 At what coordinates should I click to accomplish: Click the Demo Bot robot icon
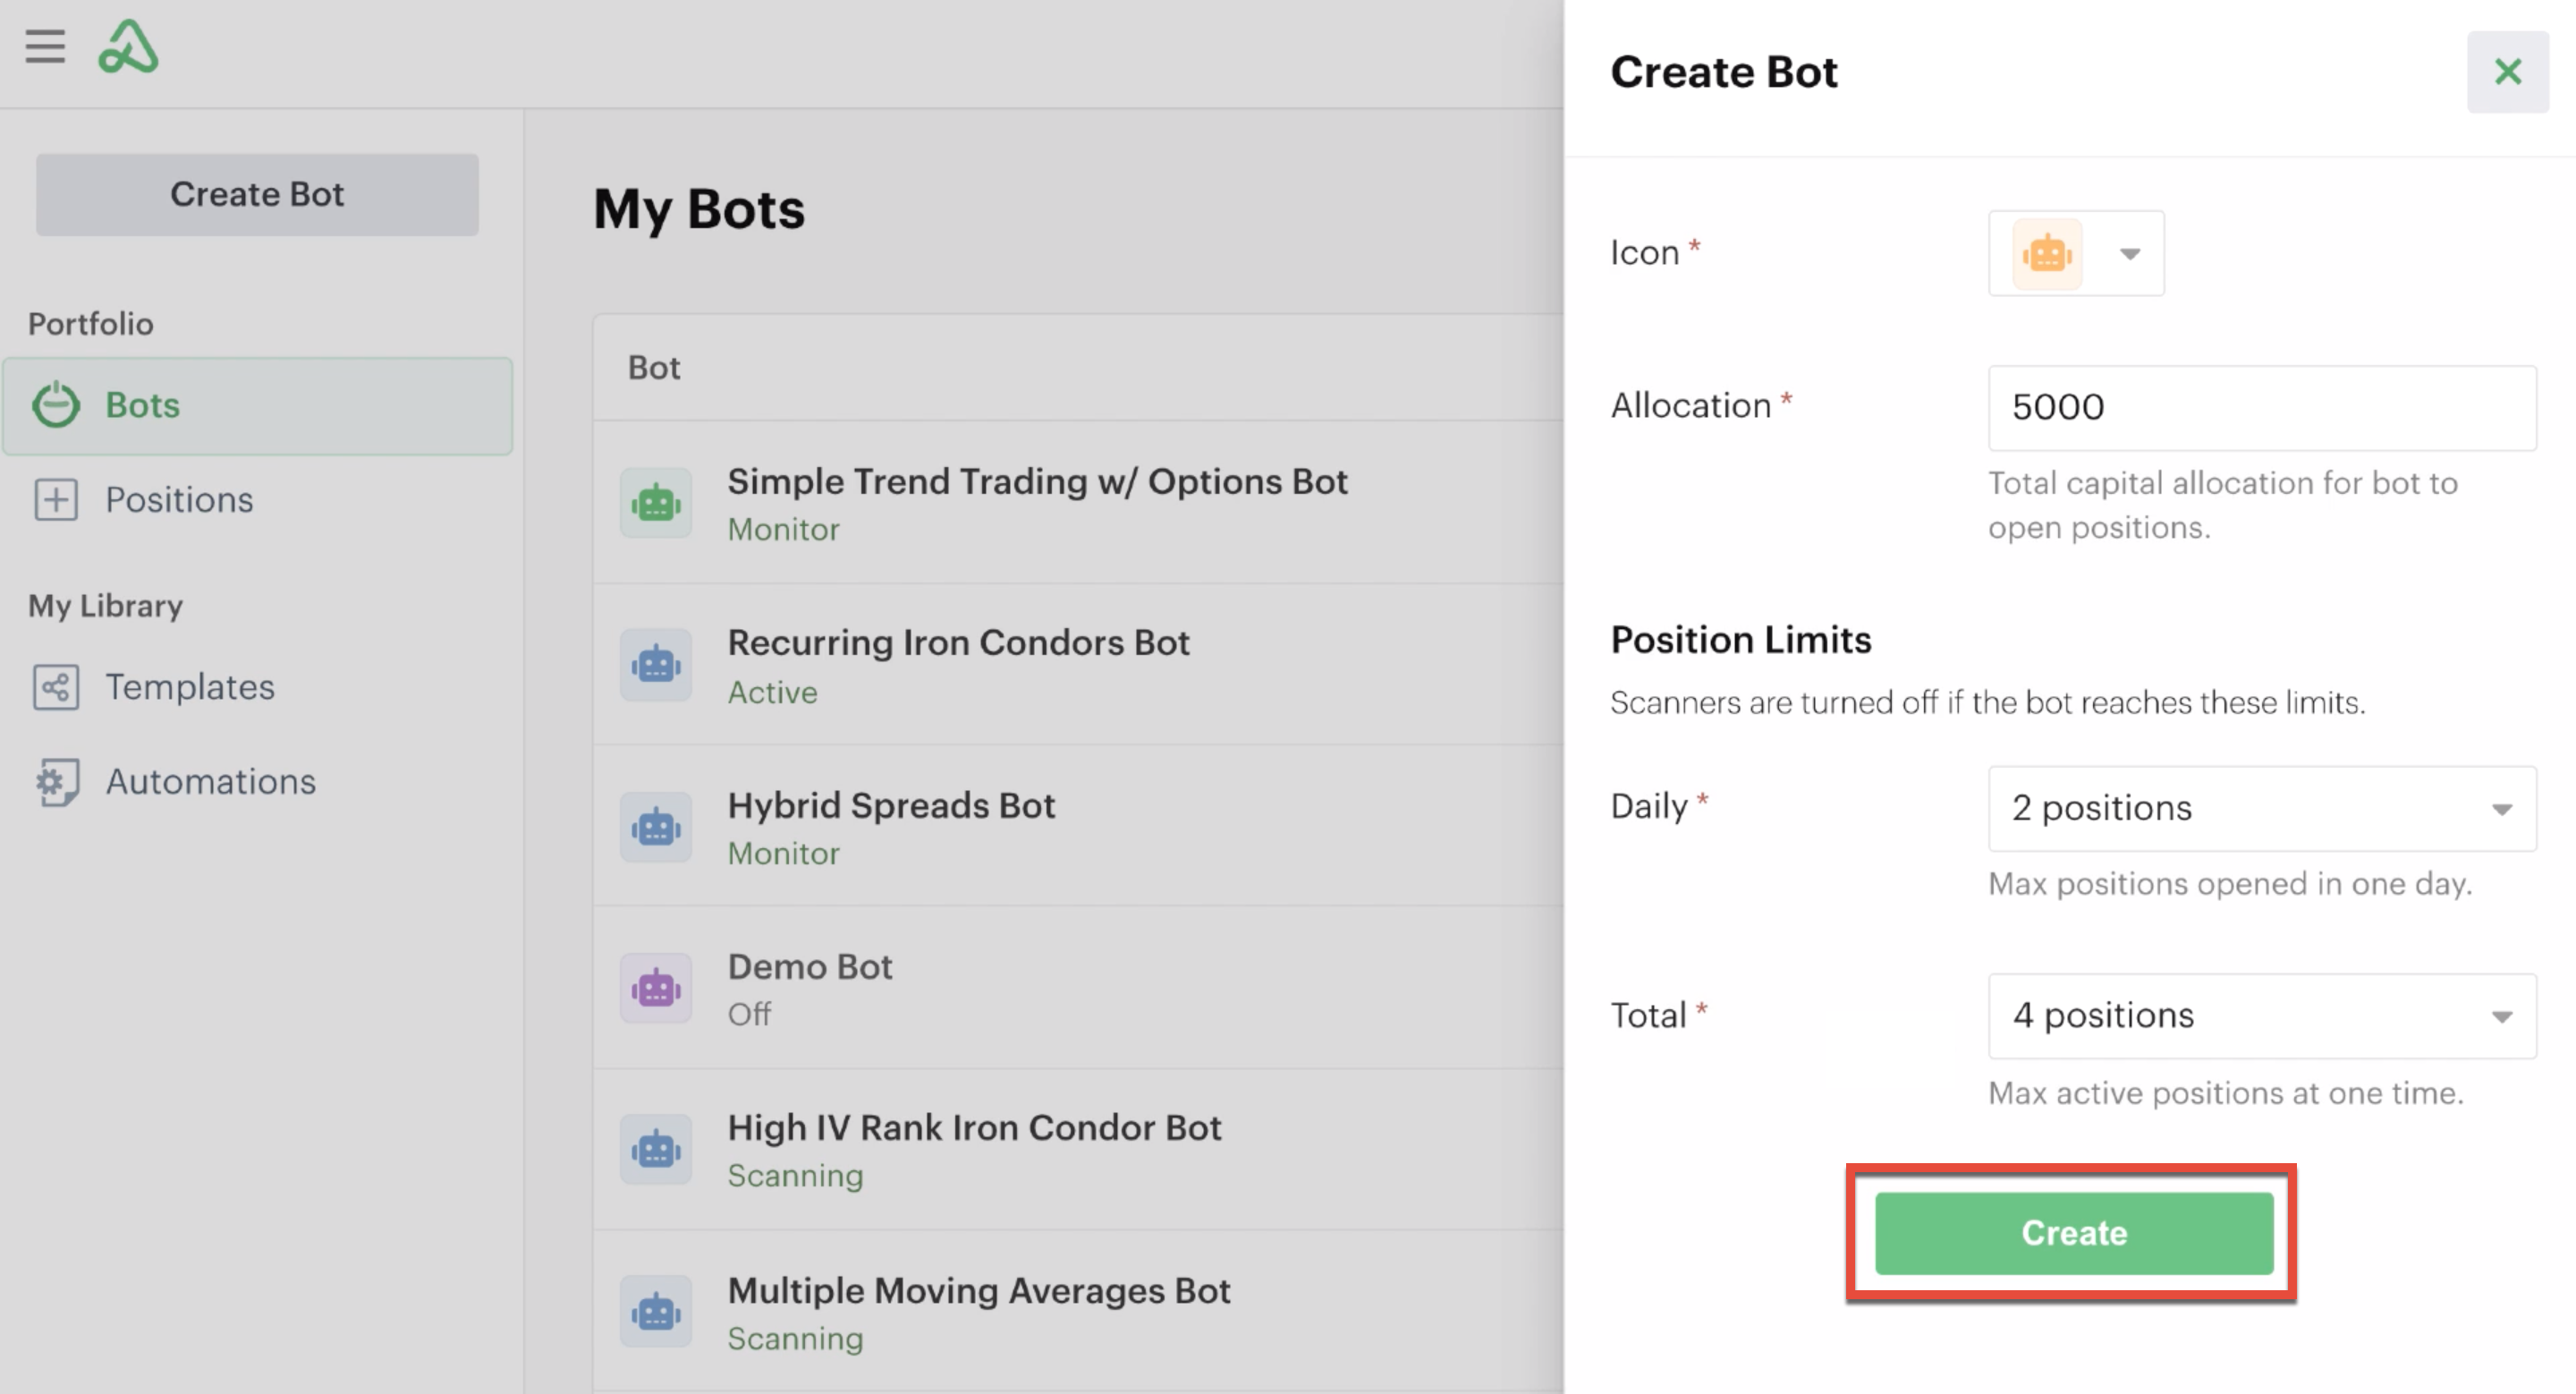pyautogui.click(x=656, y=988)
